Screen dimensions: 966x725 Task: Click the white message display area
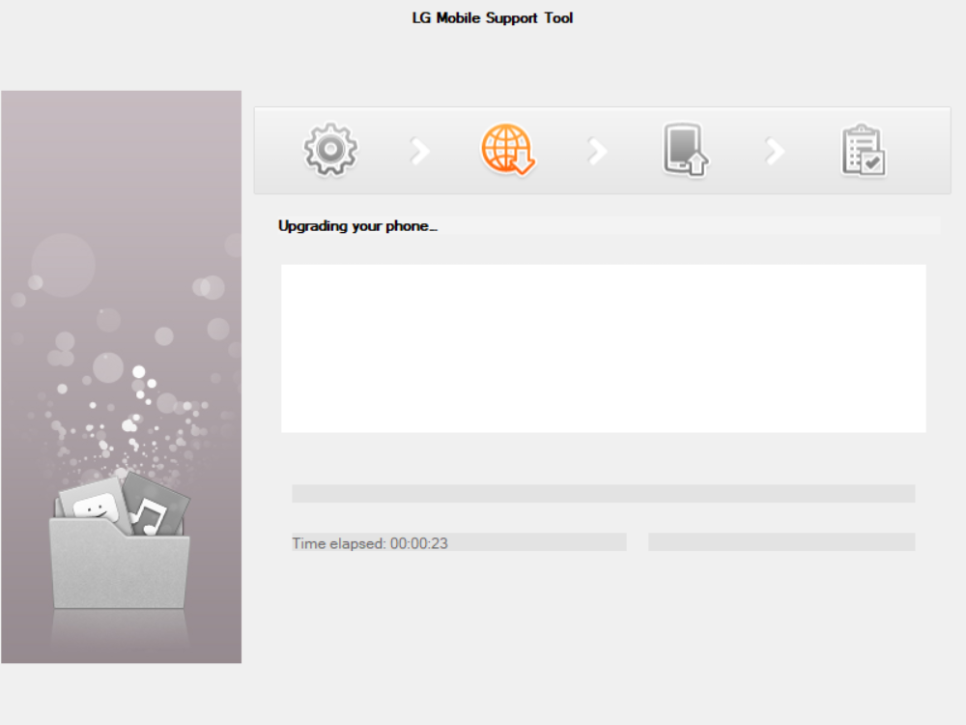(603, 349)
